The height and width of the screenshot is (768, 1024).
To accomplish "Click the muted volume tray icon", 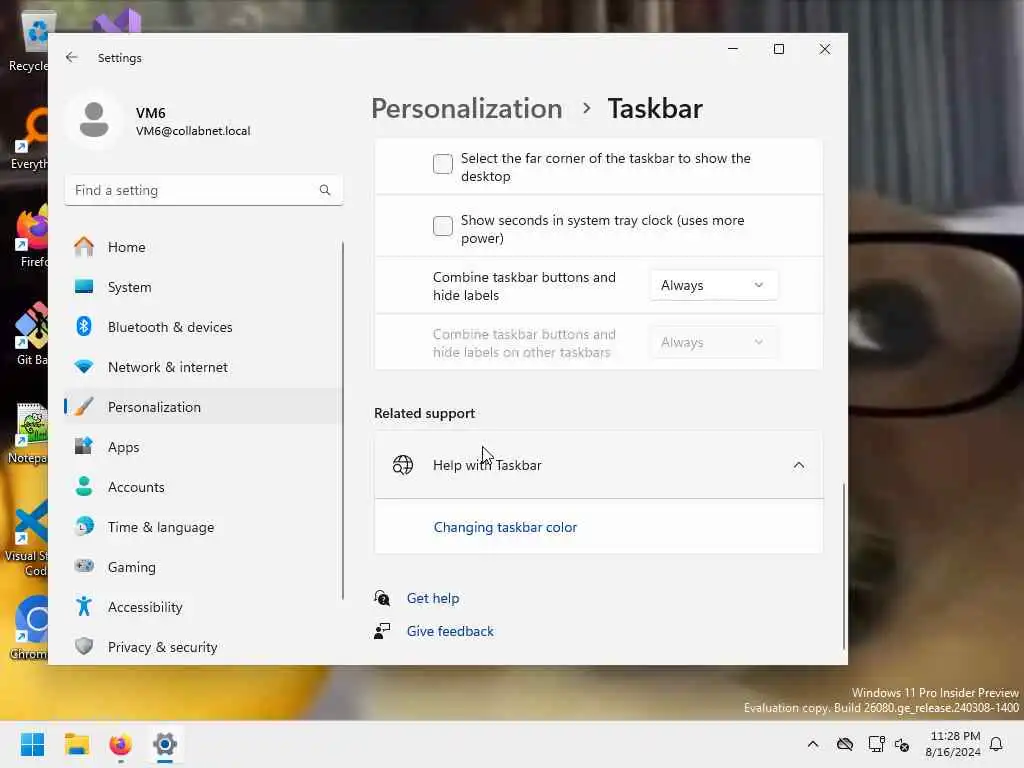I will pos(902,744).
